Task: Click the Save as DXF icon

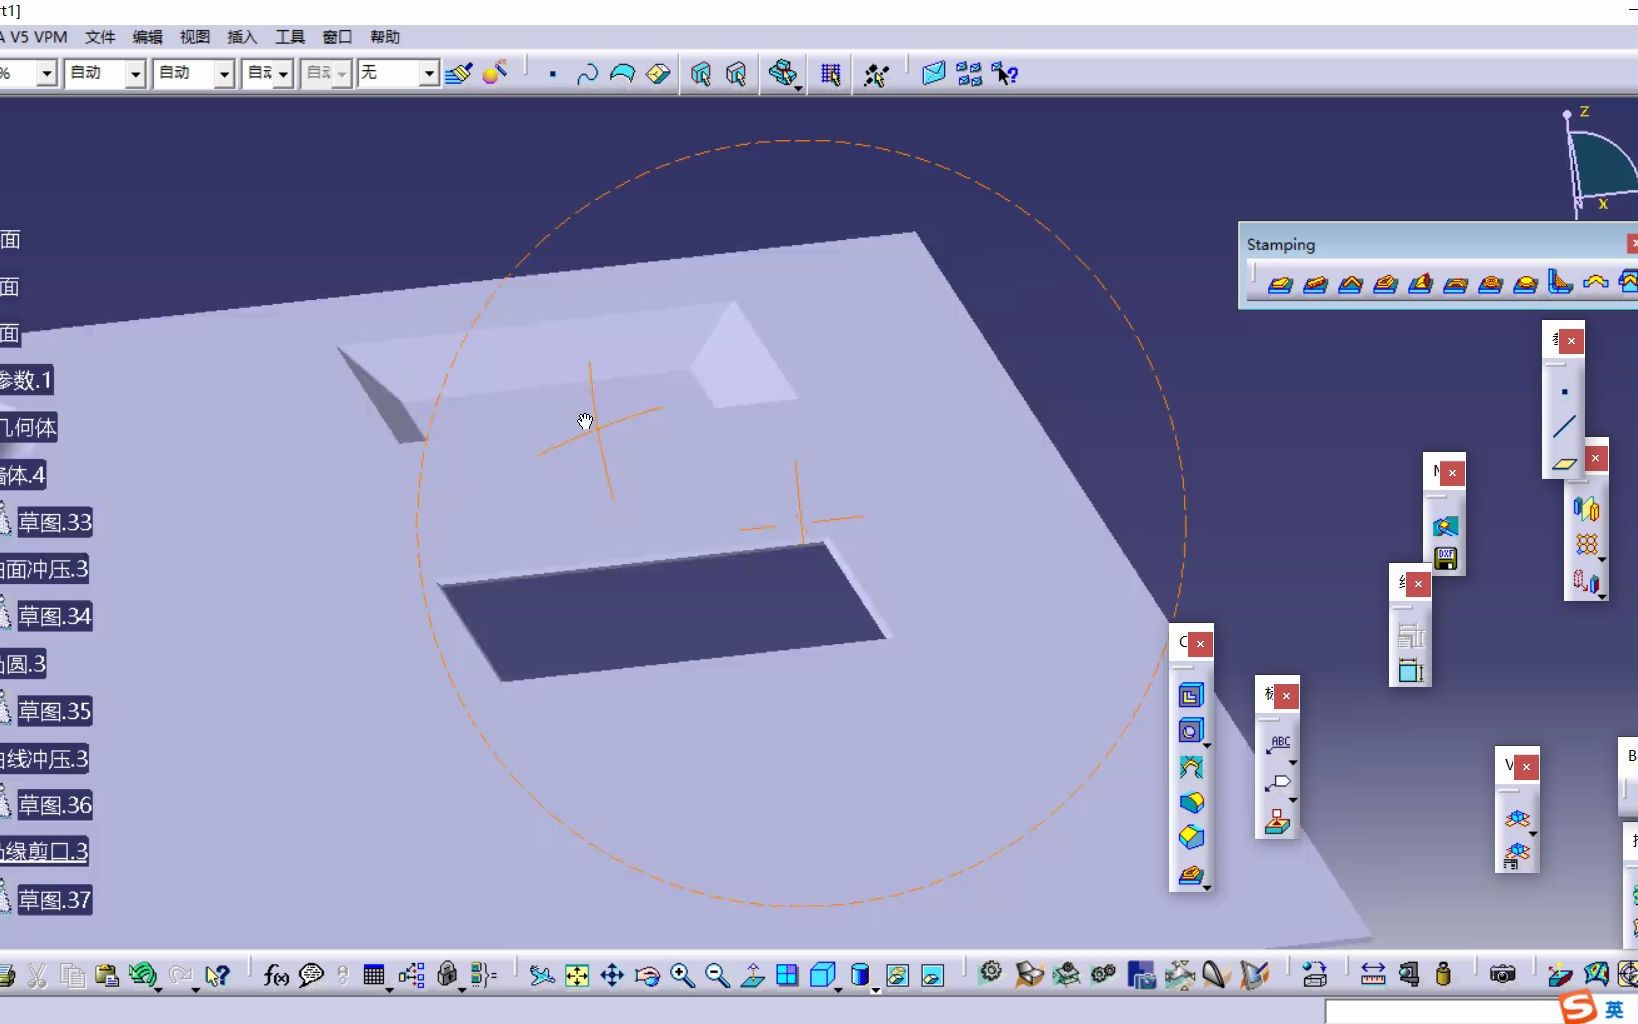Action: [1445, 559]
